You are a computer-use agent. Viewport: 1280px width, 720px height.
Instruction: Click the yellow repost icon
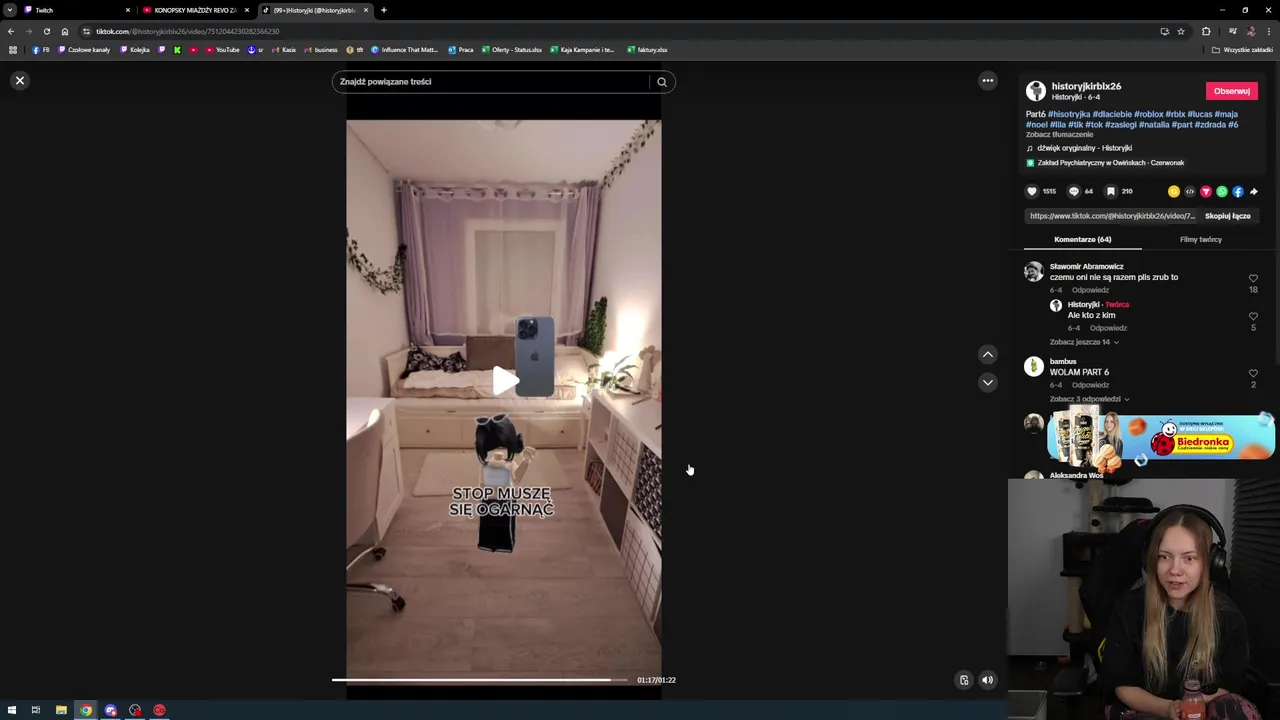tap(1174, 191)
